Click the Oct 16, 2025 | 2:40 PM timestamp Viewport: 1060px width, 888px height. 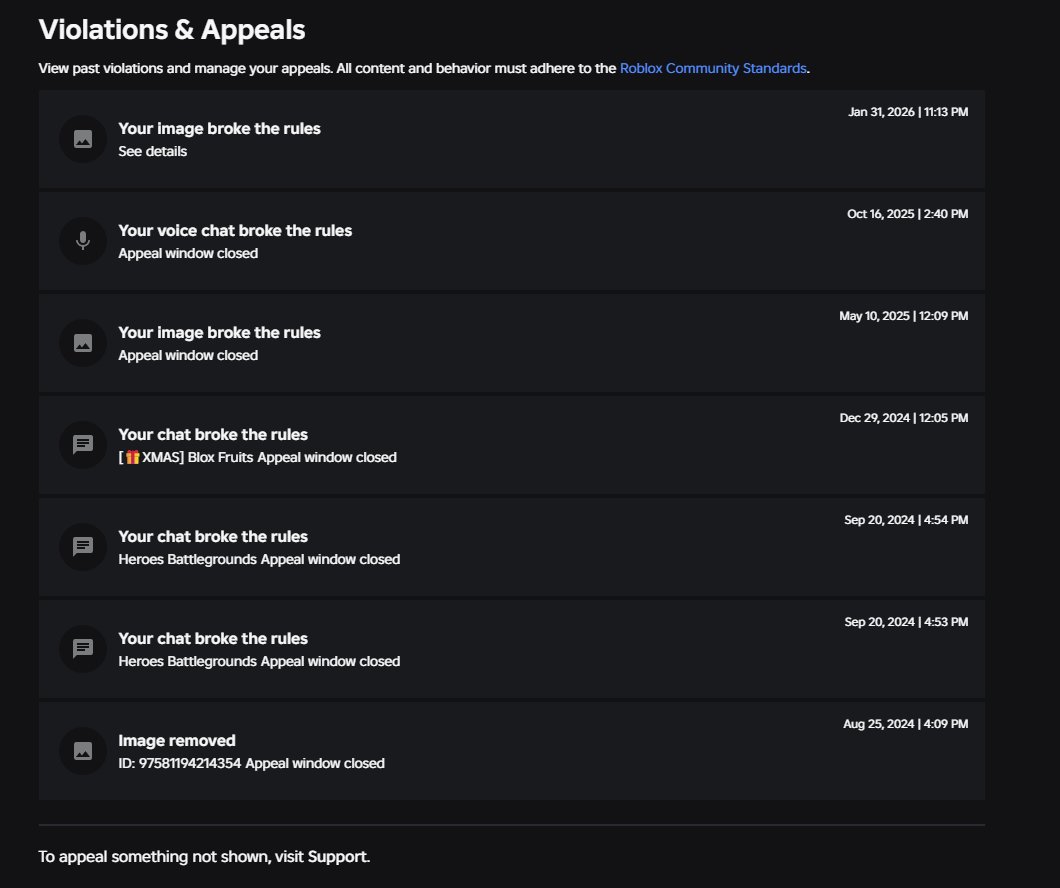click(x=907, y=214)
